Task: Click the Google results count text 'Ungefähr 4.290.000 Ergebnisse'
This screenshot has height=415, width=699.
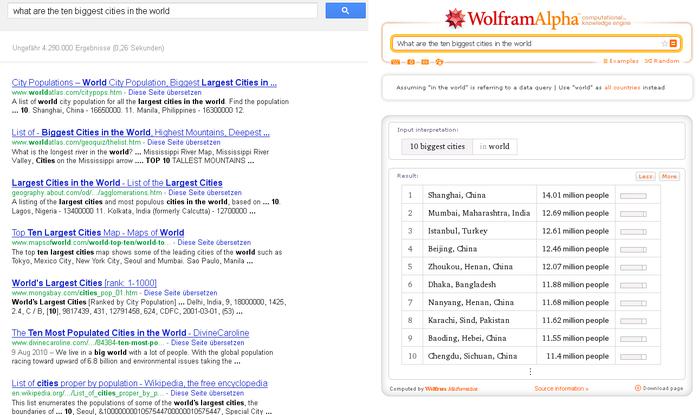Action: (x=61, y=48)
